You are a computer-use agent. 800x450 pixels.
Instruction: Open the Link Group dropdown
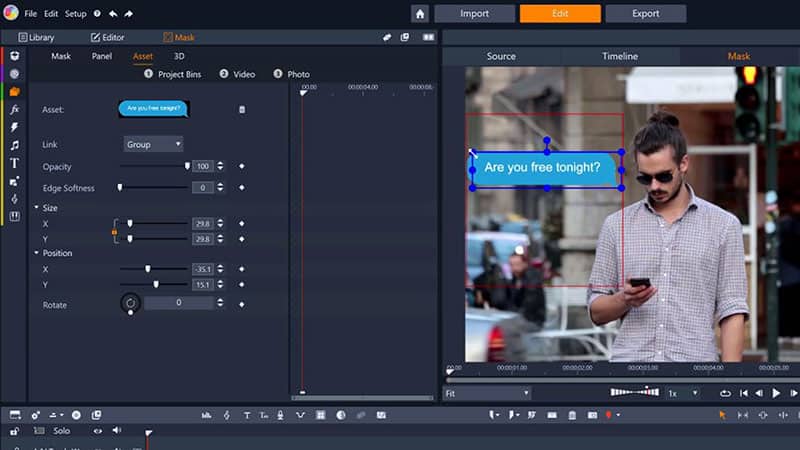click(x=152, y=144)
